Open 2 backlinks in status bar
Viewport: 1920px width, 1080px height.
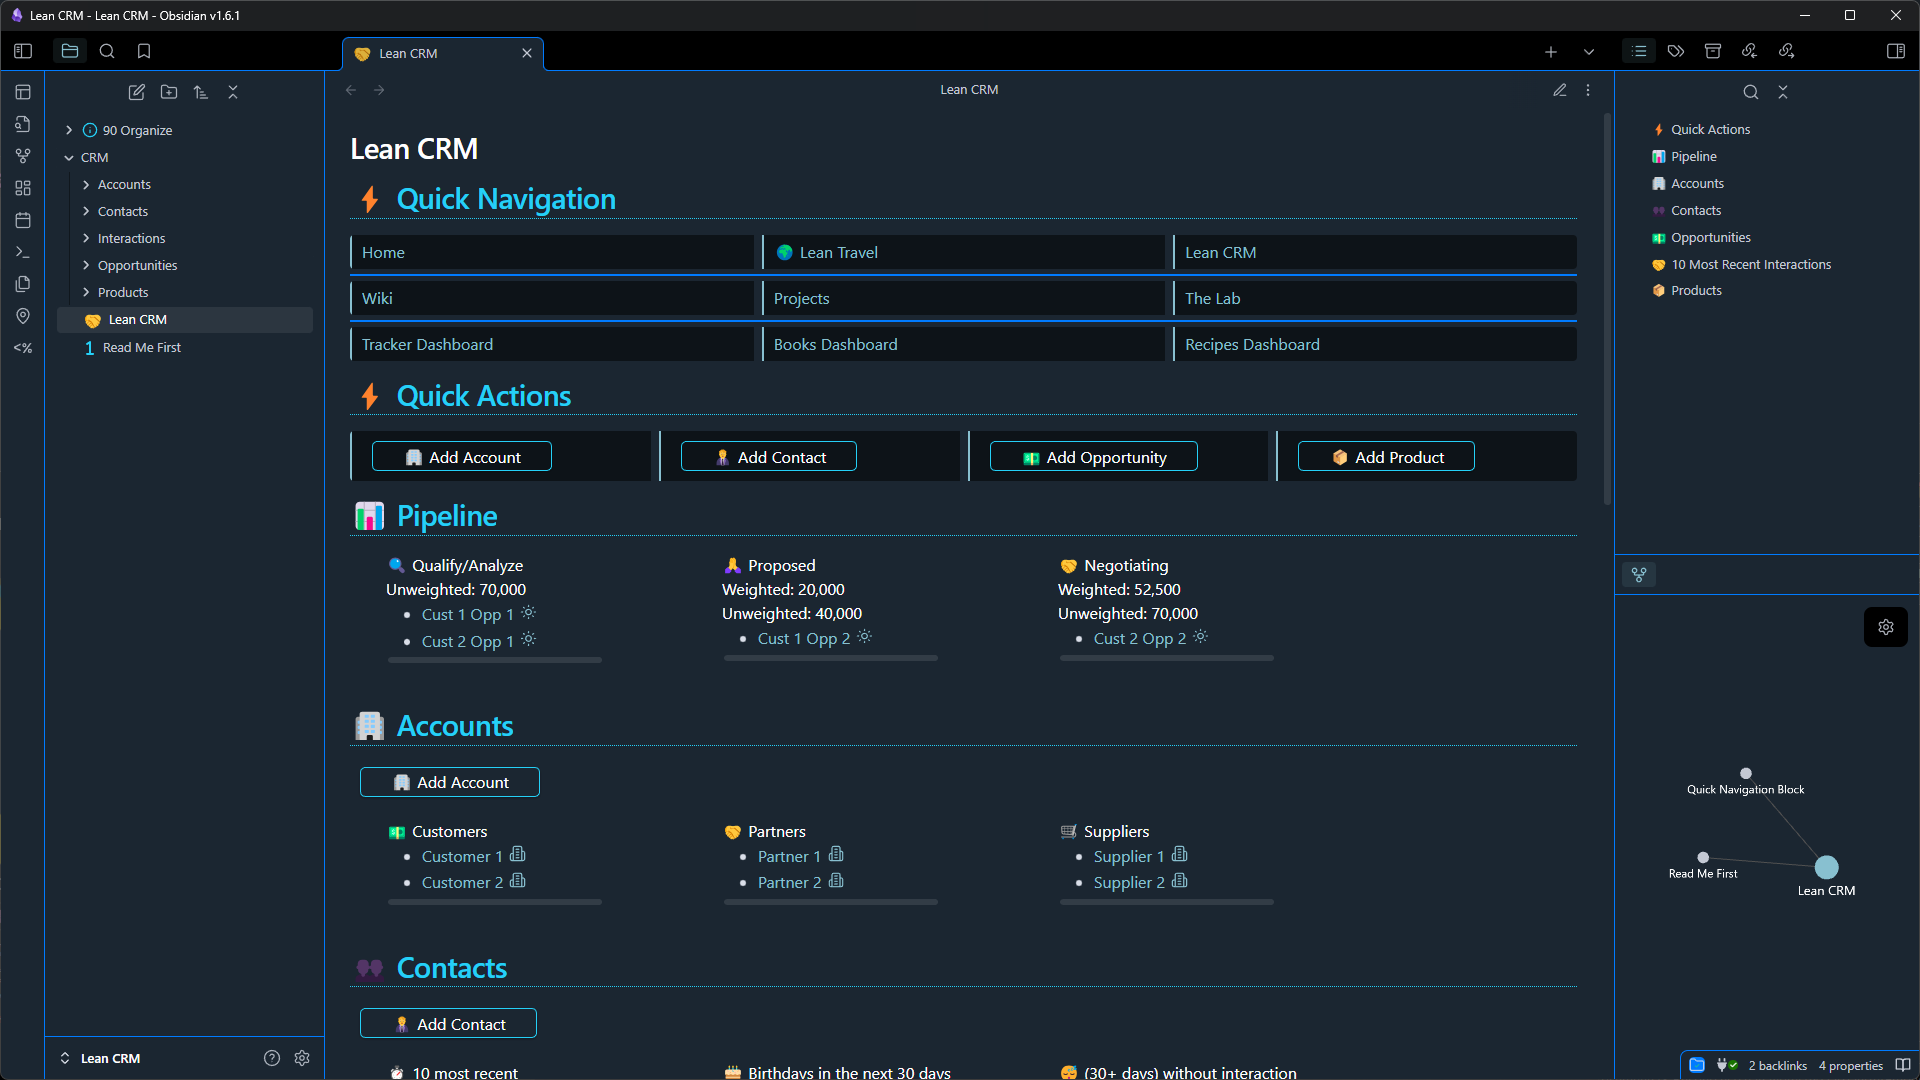pos(1778,1066)
